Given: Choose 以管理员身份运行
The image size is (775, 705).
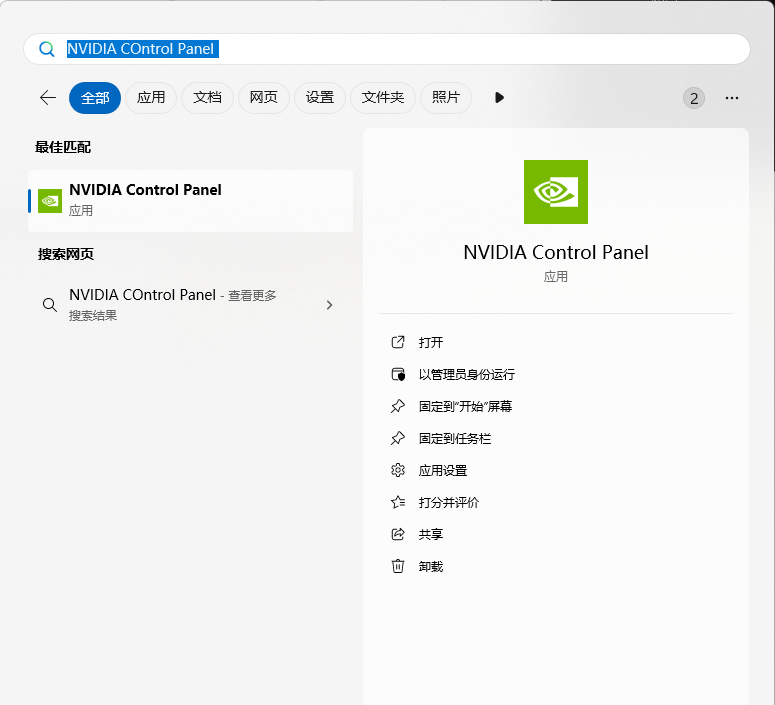Looking at the screenshot, I should tap(467, 374).
